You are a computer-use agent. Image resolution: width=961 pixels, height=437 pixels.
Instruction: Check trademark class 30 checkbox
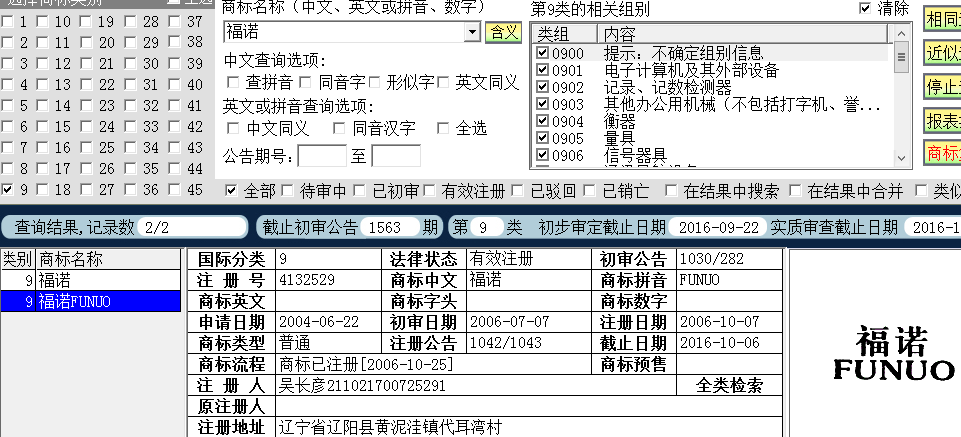[x=130, y=64]
